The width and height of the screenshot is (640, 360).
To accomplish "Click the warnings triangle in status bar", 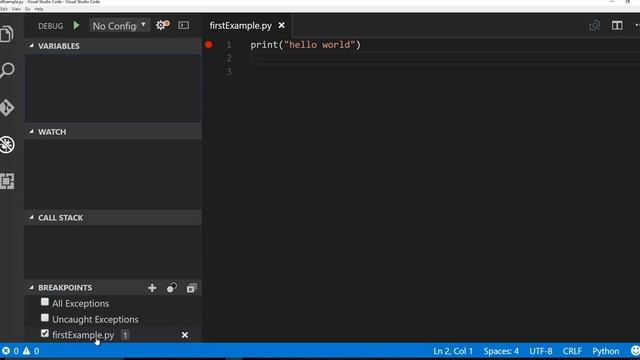I will [x=31, y=351].
